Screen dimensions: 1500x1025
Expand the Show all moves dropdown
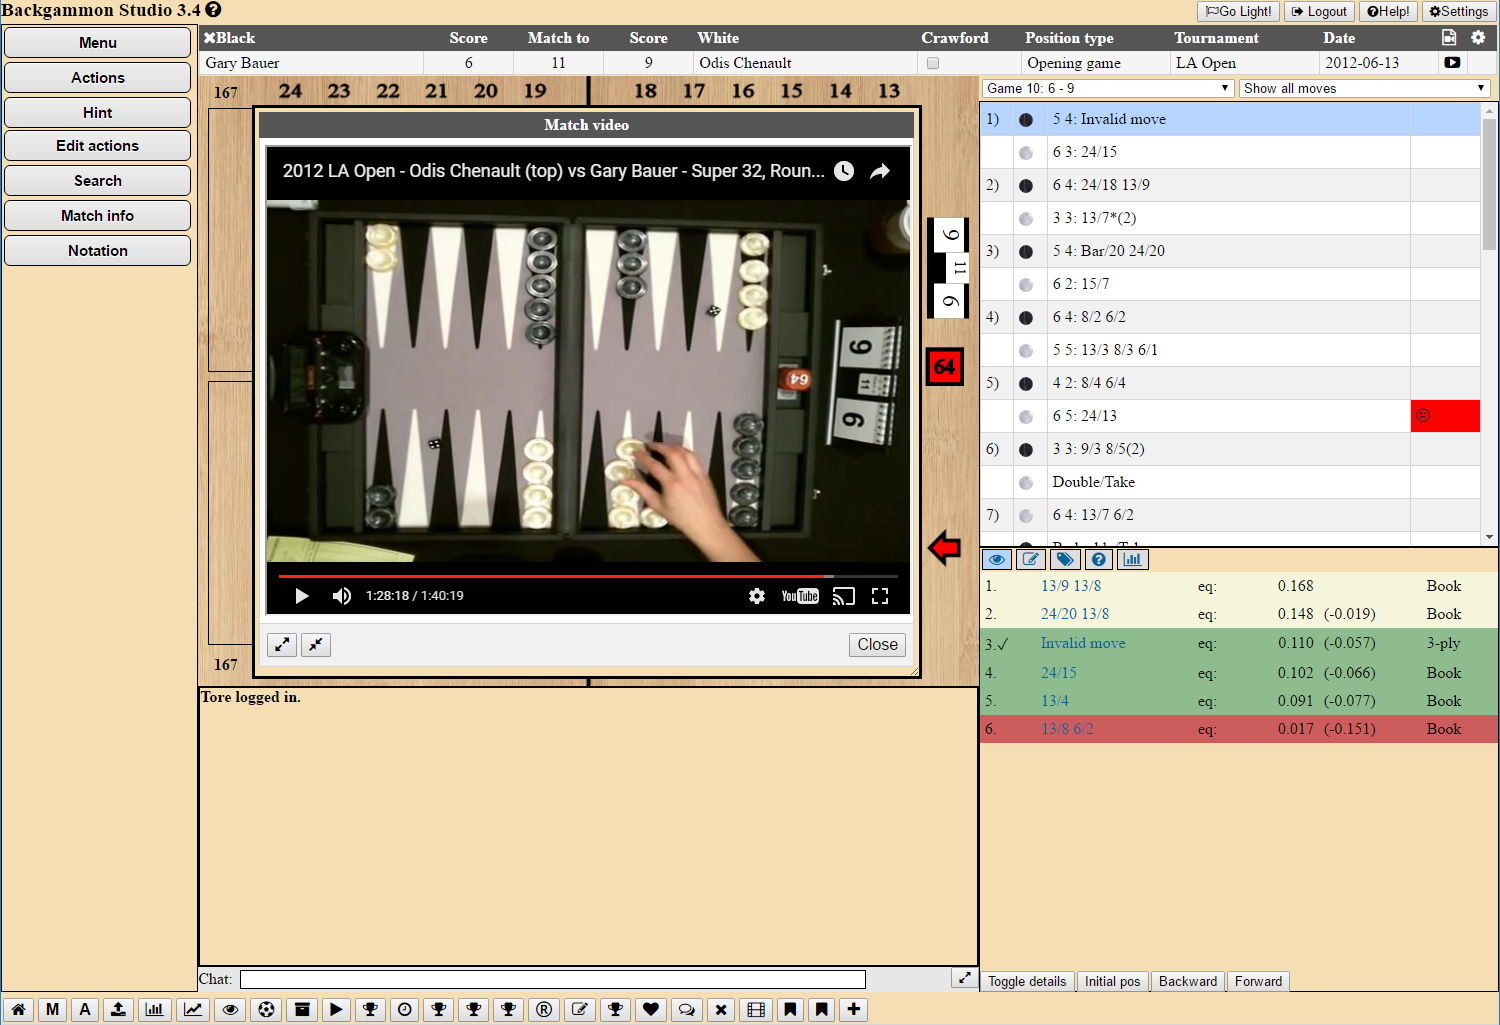coord(1364,88)
